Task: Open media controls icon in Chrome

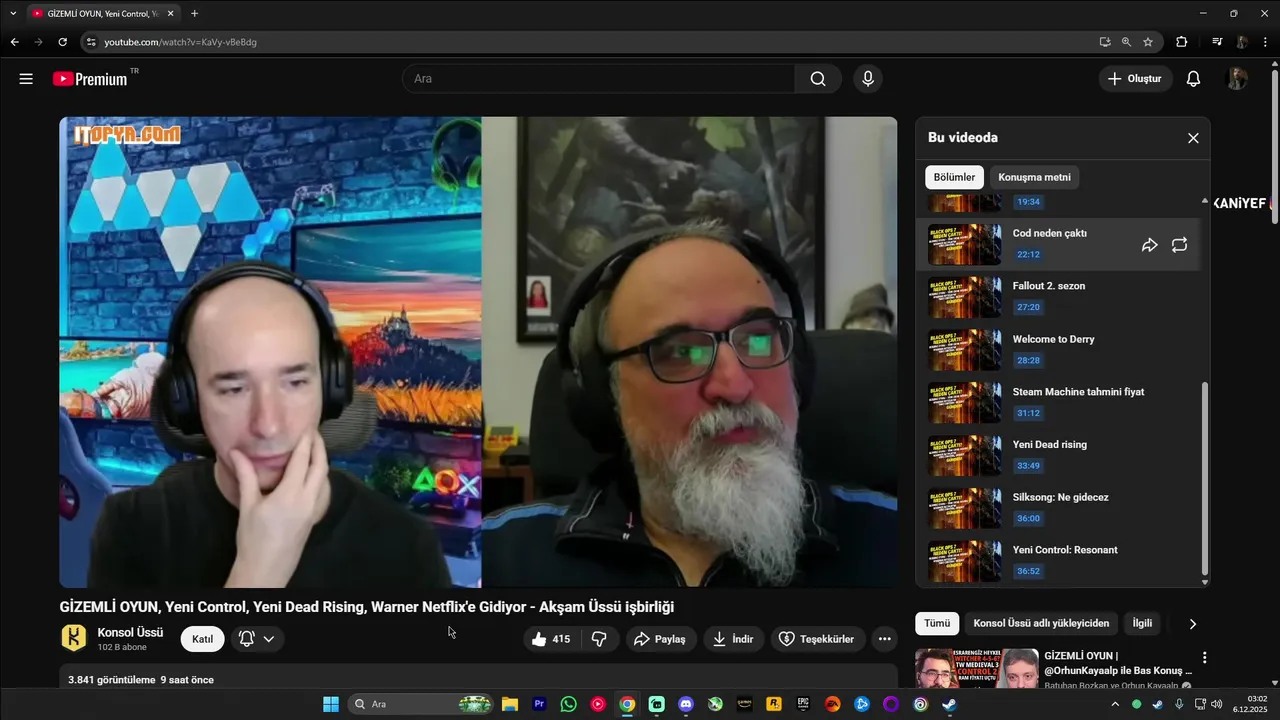Action: click(x=1217, y=42)
